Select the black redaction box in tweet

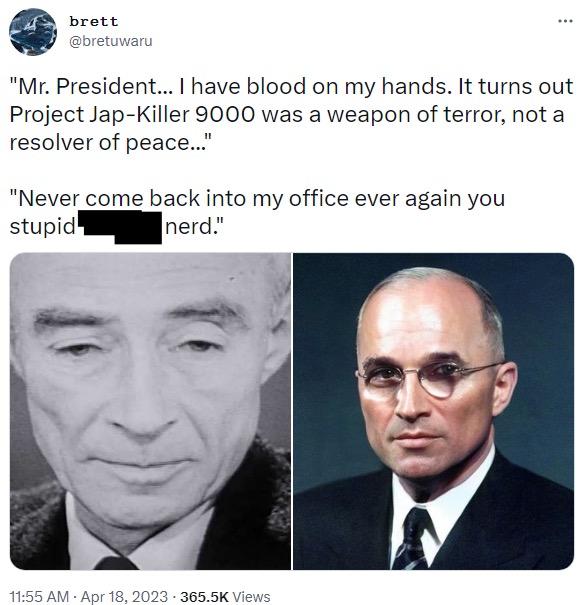click(x=120, y=227)
